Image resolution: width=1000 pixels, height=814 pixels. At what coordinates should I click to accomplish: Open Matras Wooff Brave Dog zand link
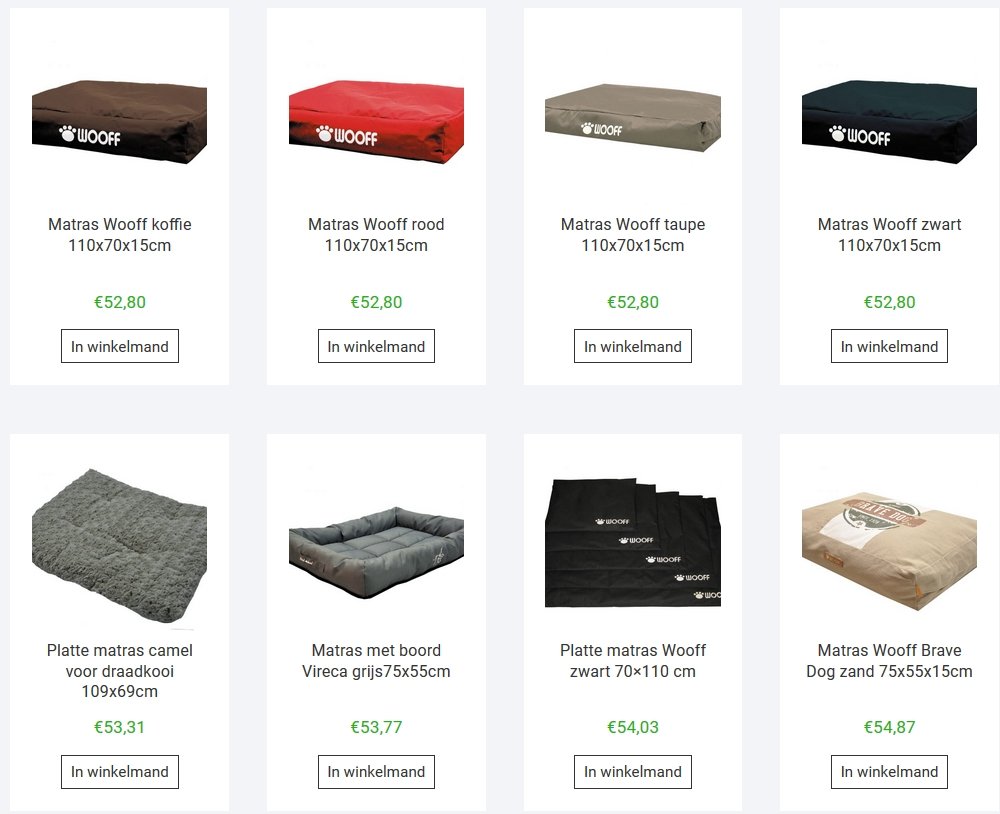pos(889,661)
